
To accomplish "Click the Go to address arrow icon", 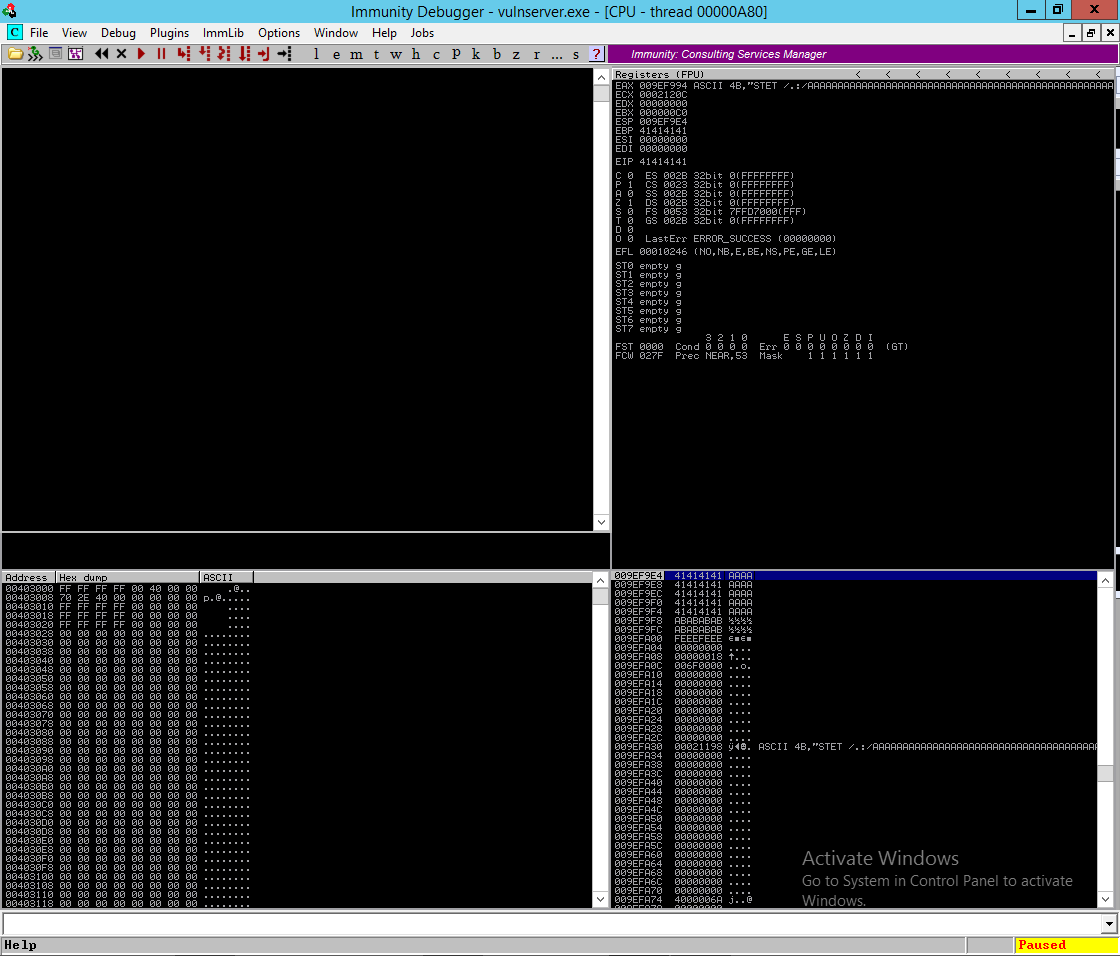I will (x=284, y=54).
